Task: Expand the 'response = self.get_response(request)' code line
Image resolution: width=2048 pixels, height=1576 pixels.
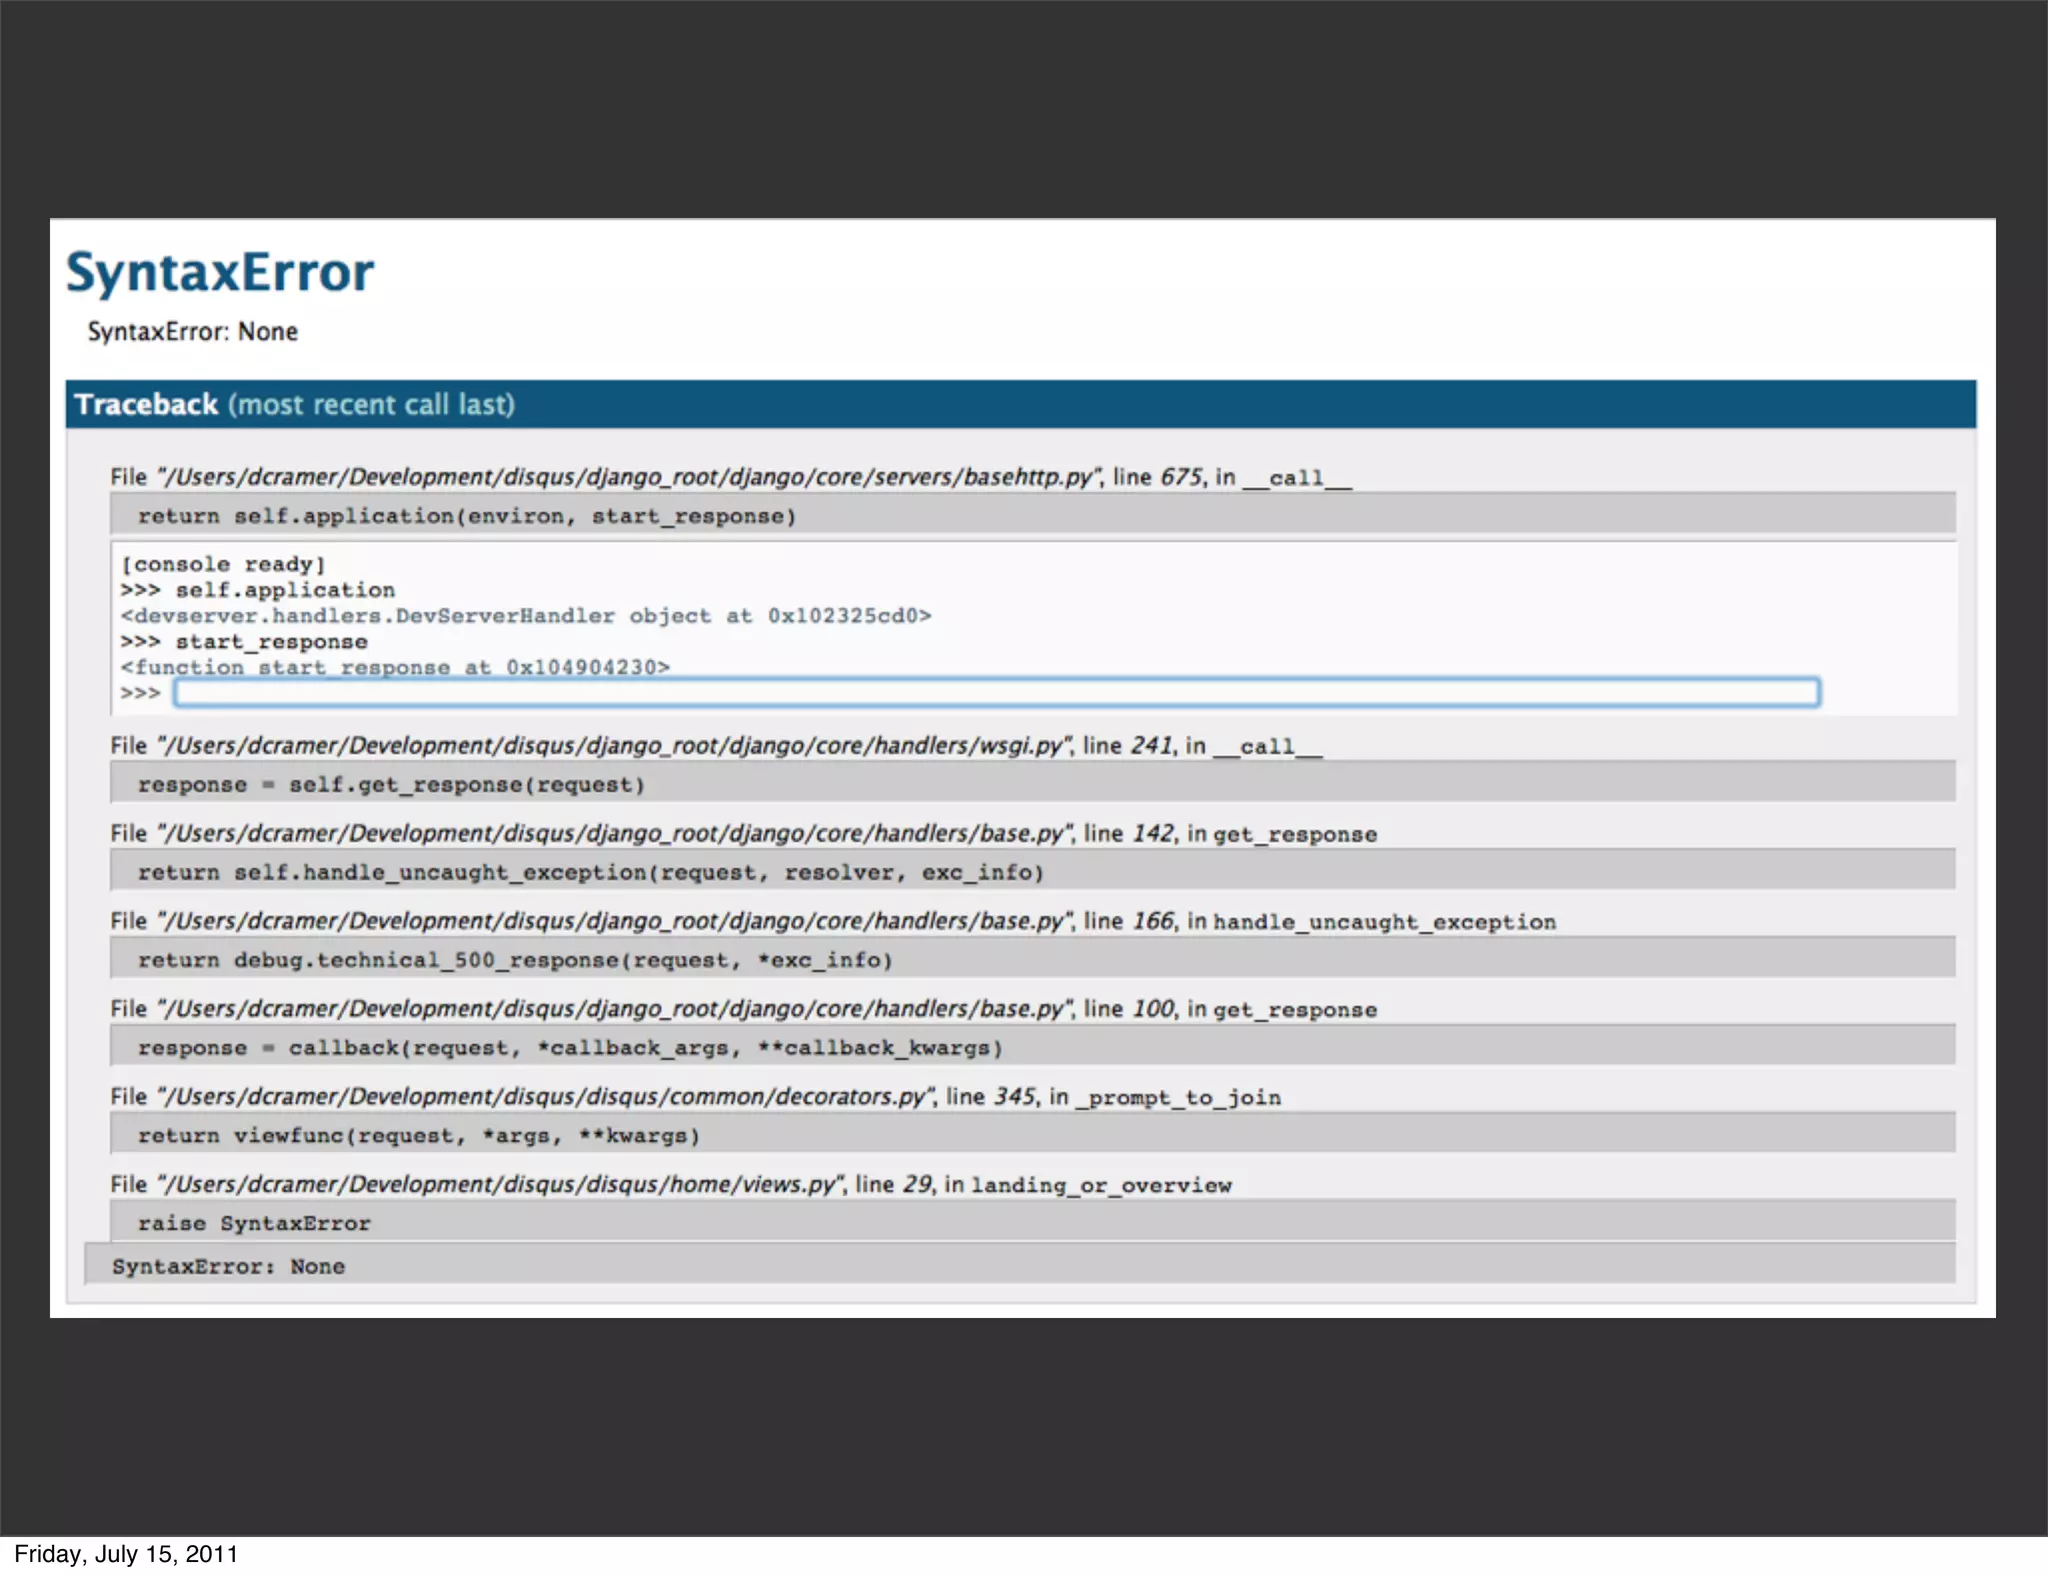Action: coord(391,785)
